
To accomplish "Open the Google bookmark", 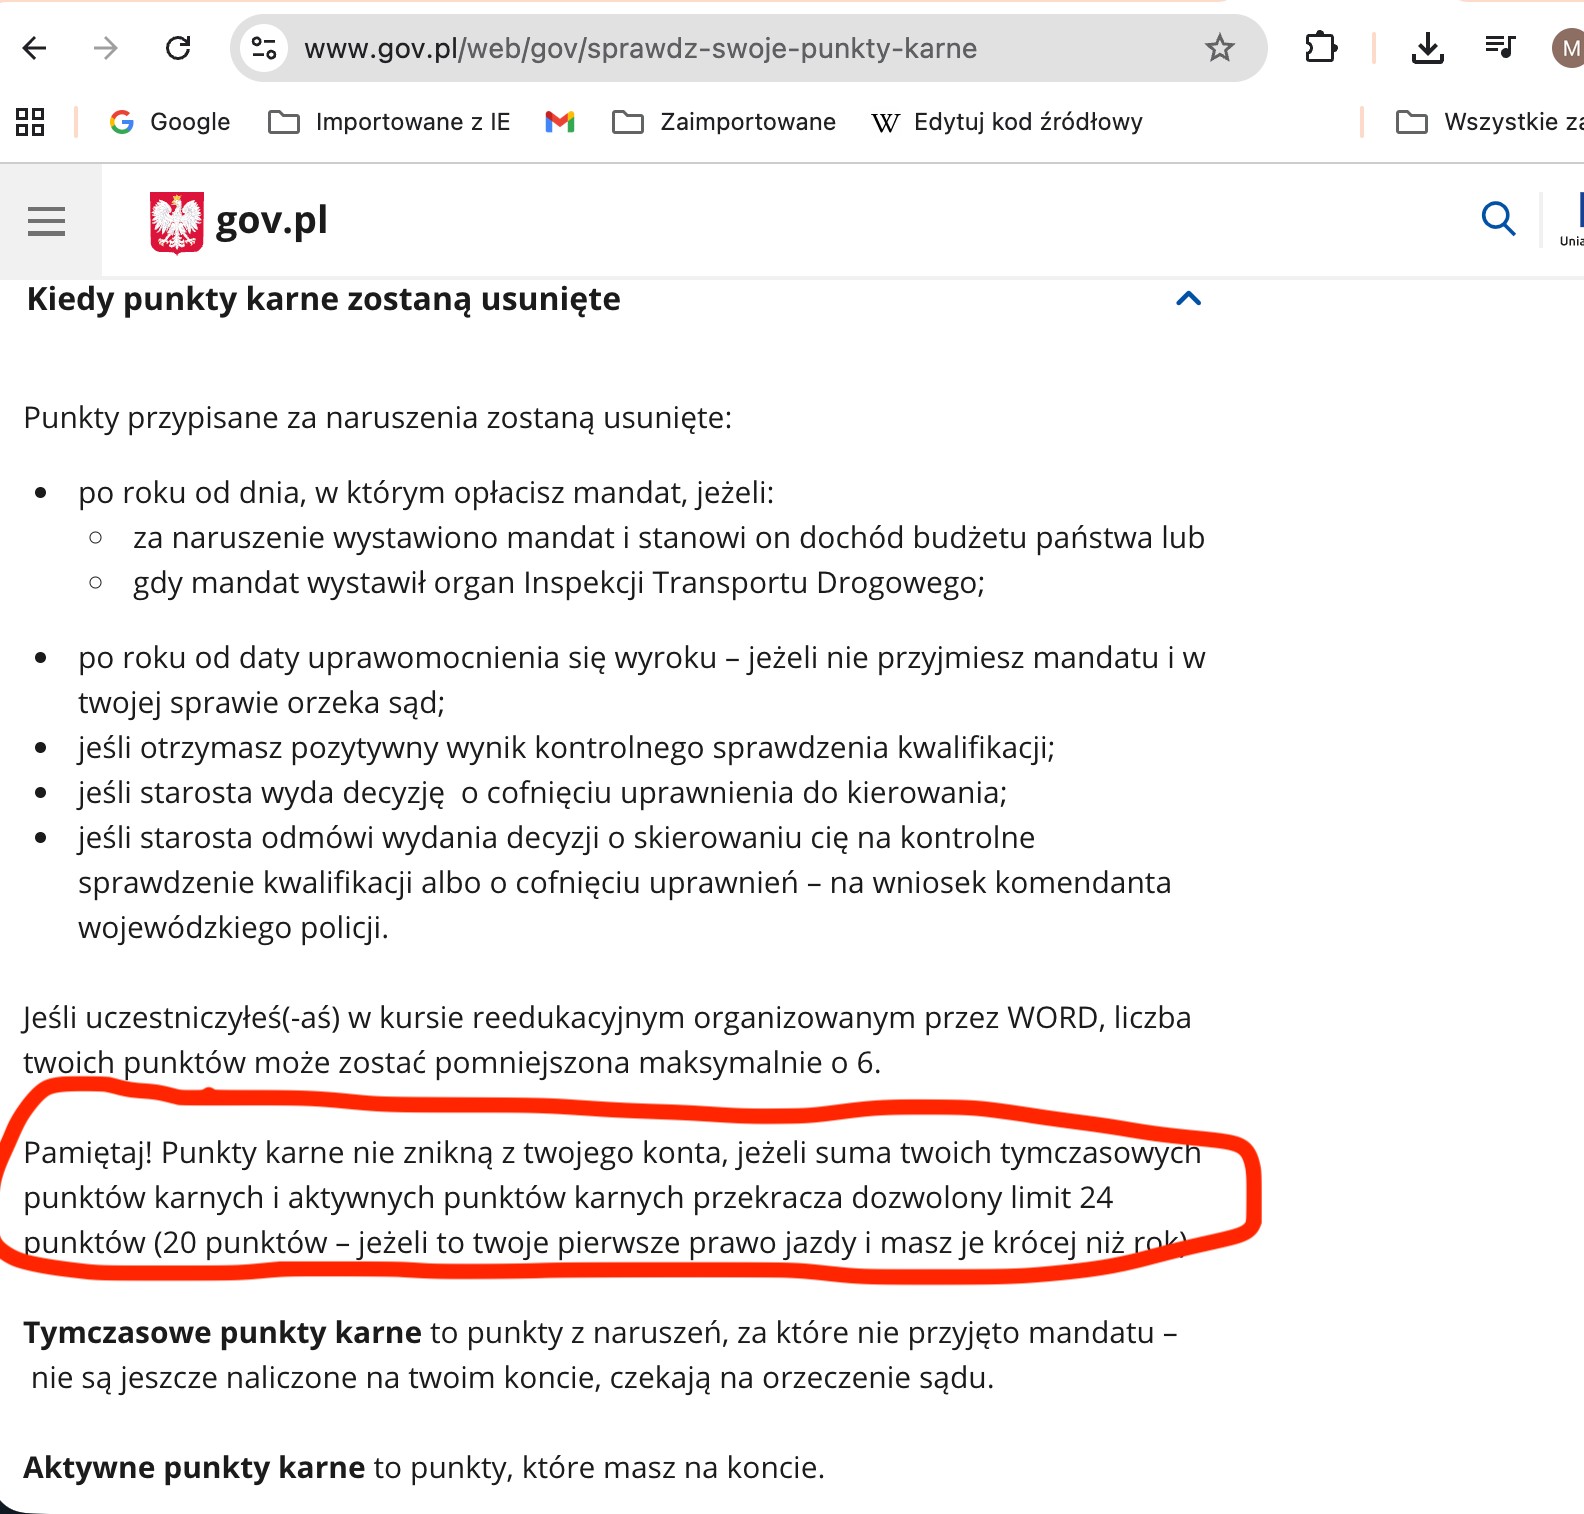I will [x=170, y=122].
